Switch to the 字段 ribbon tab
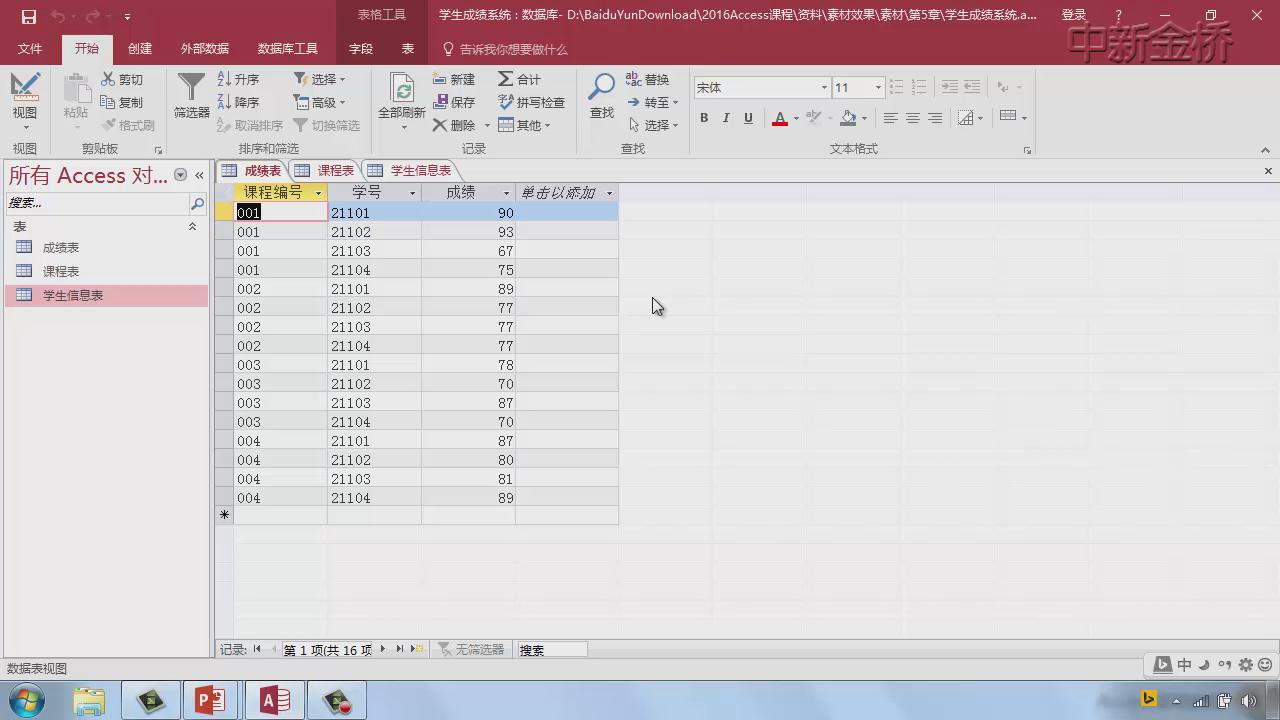 361,48
